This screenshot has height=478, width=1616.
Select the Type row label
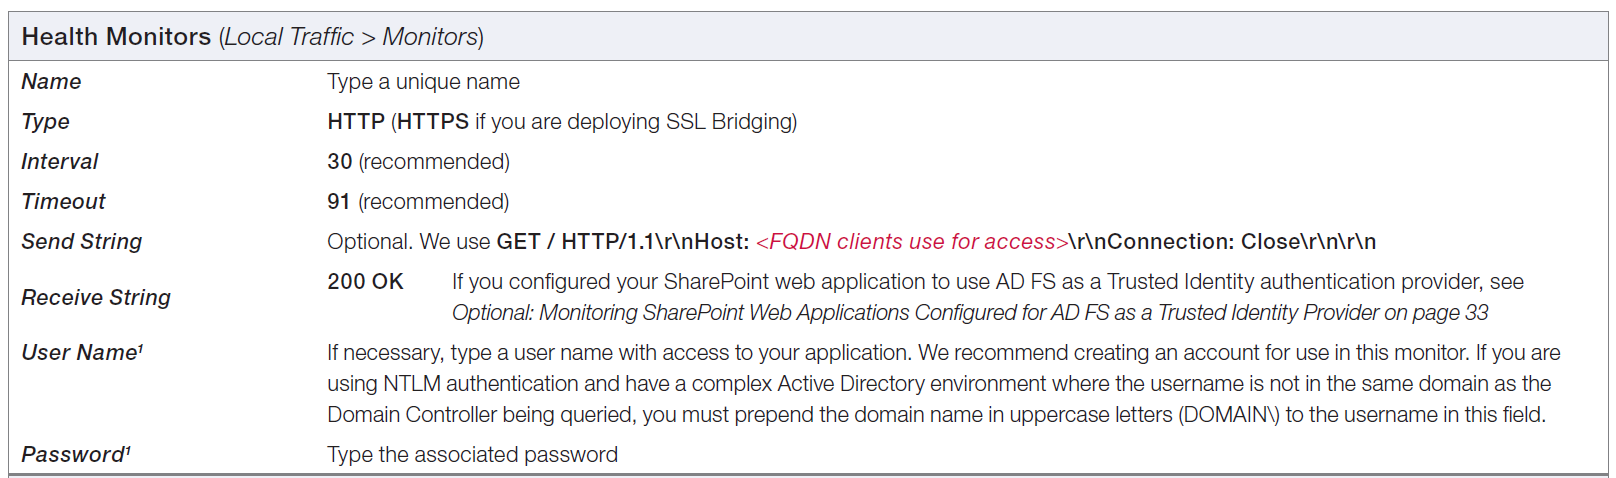coord(45,122)
